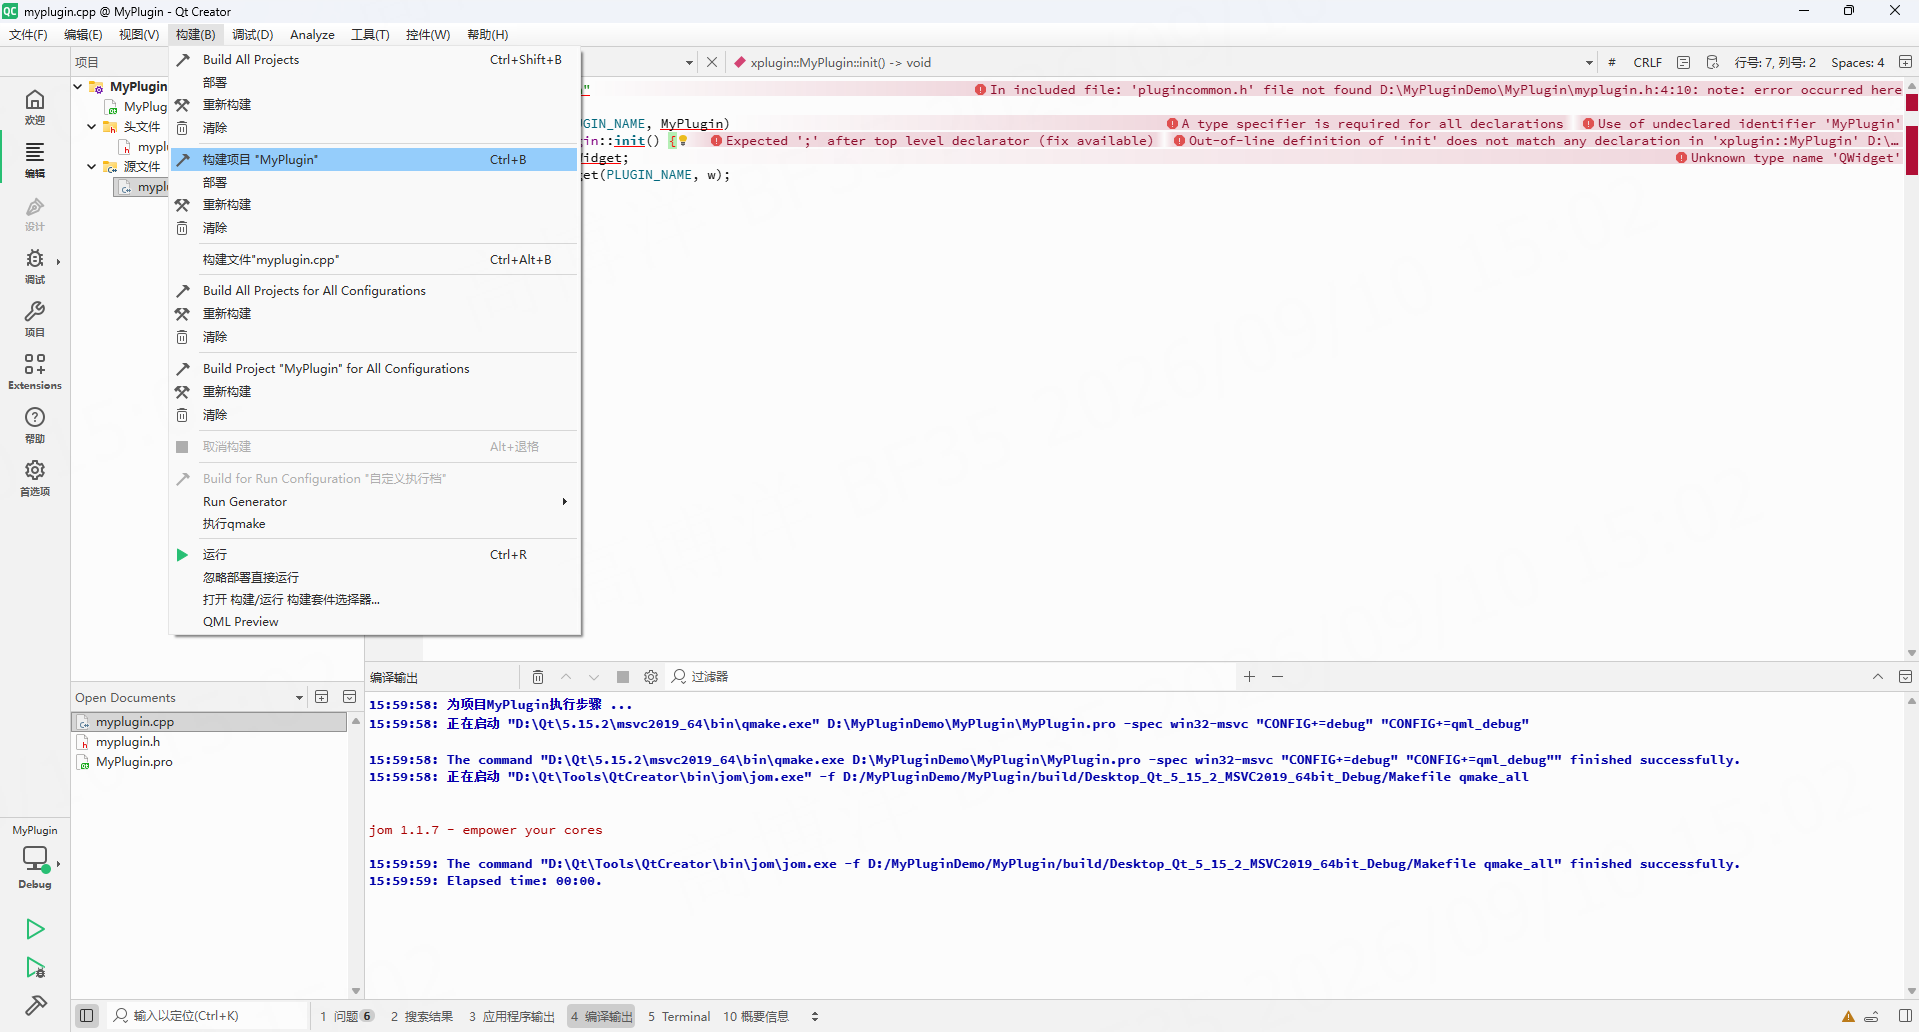Split the Open Documents pane
The height and width of the screenshot is (1032, 1919).
322,697
